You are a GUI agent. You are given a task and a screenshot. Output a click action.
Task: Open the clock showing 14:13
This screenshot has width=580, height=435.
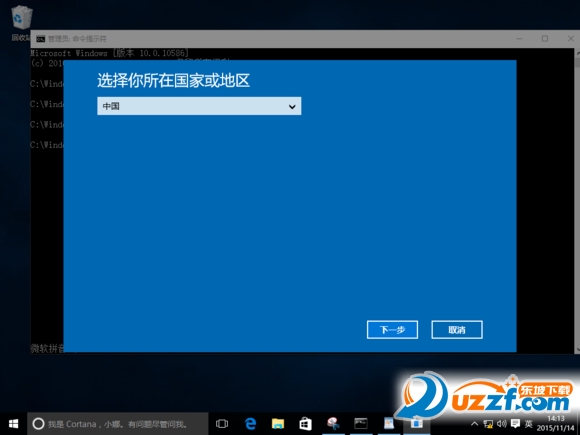[556, 424]
